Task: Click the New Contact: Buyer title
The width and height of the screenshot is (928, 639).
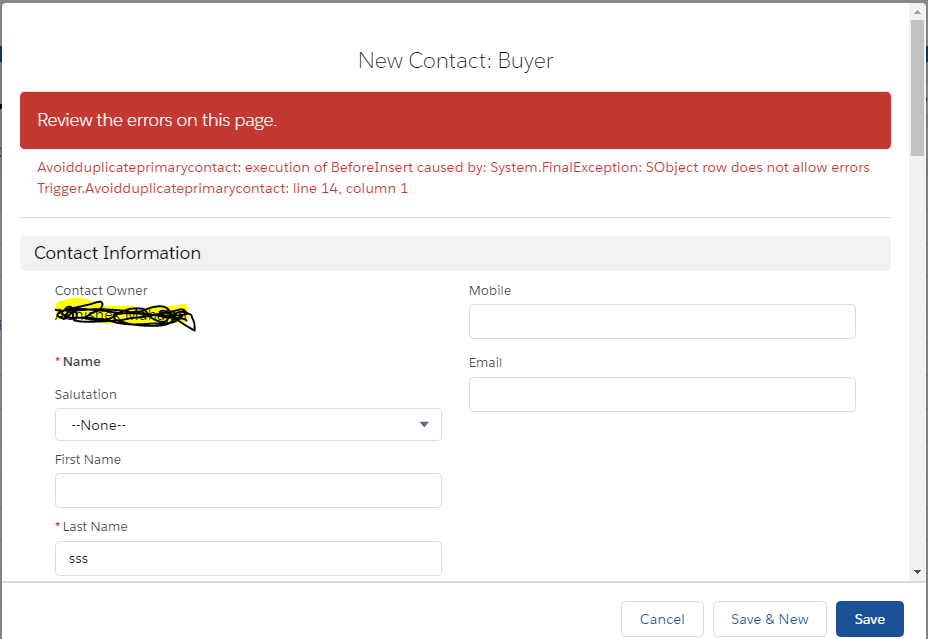Action: 455,61
